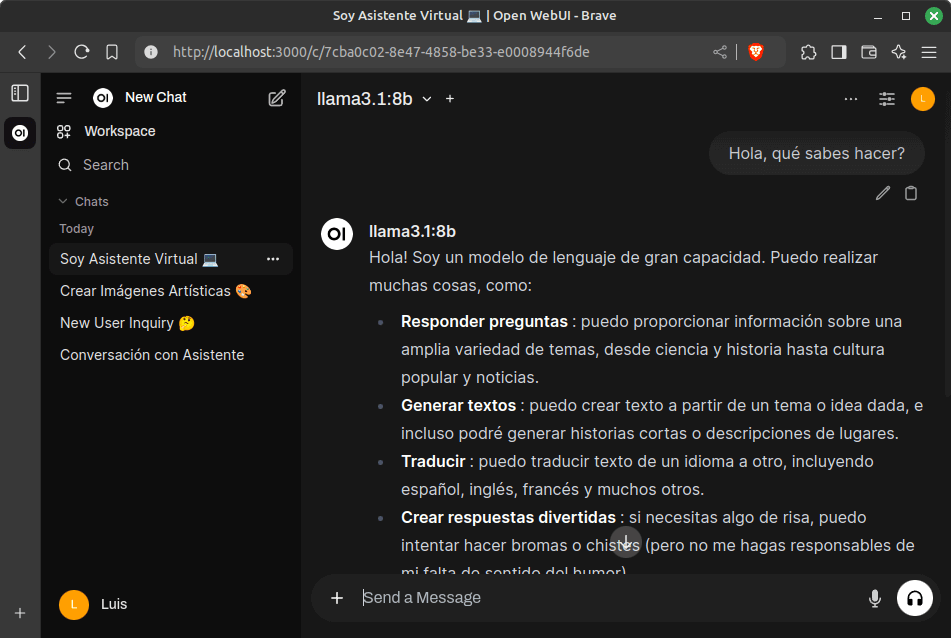Click the Send a Message input field
Image resolution: width=951 pixels, height=638 pixels.
600,598
